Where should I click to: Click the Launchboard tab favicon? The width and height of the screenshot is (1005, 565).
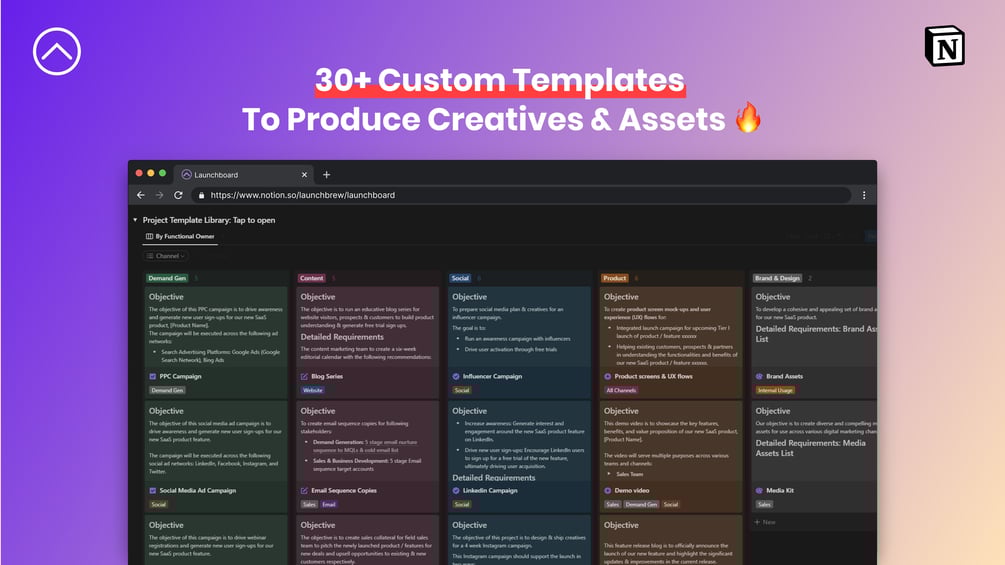pos(187,174)
